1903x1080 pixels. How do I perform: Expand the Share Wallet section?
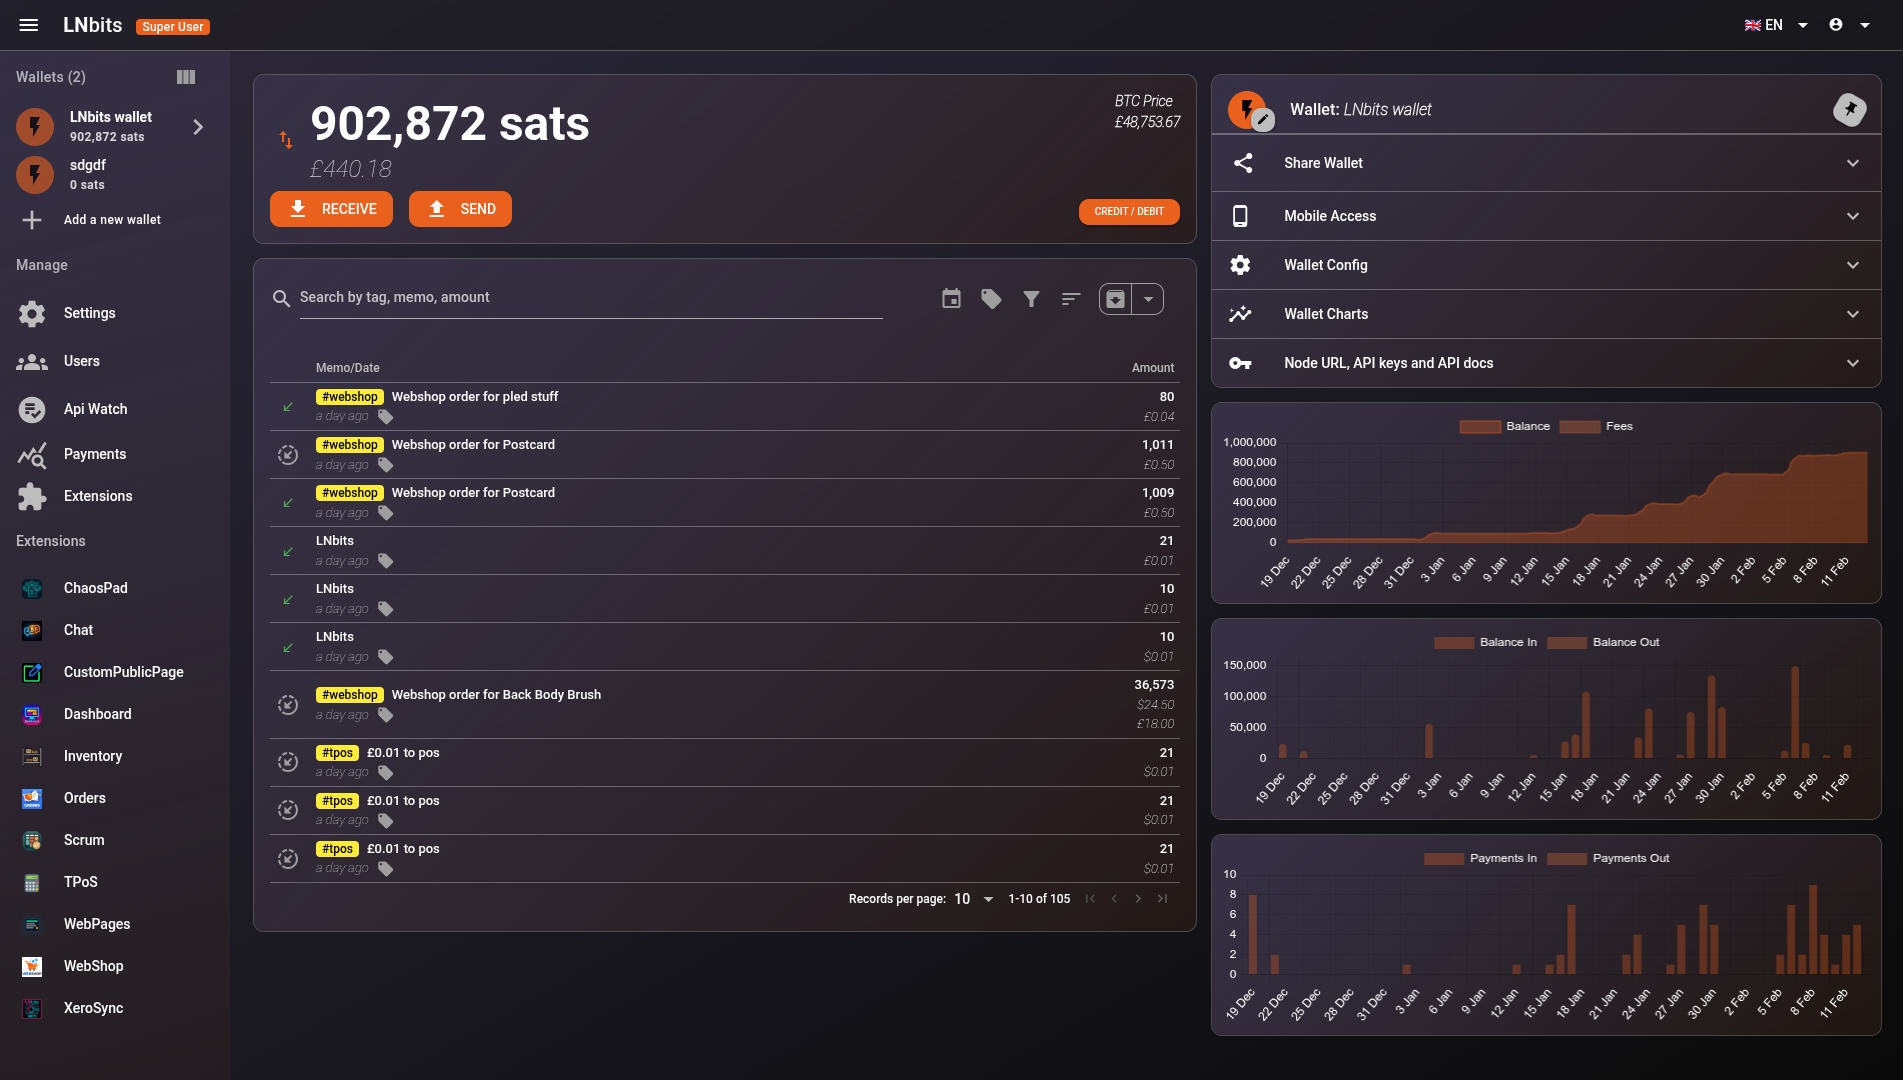click(x=1545, y=163)
